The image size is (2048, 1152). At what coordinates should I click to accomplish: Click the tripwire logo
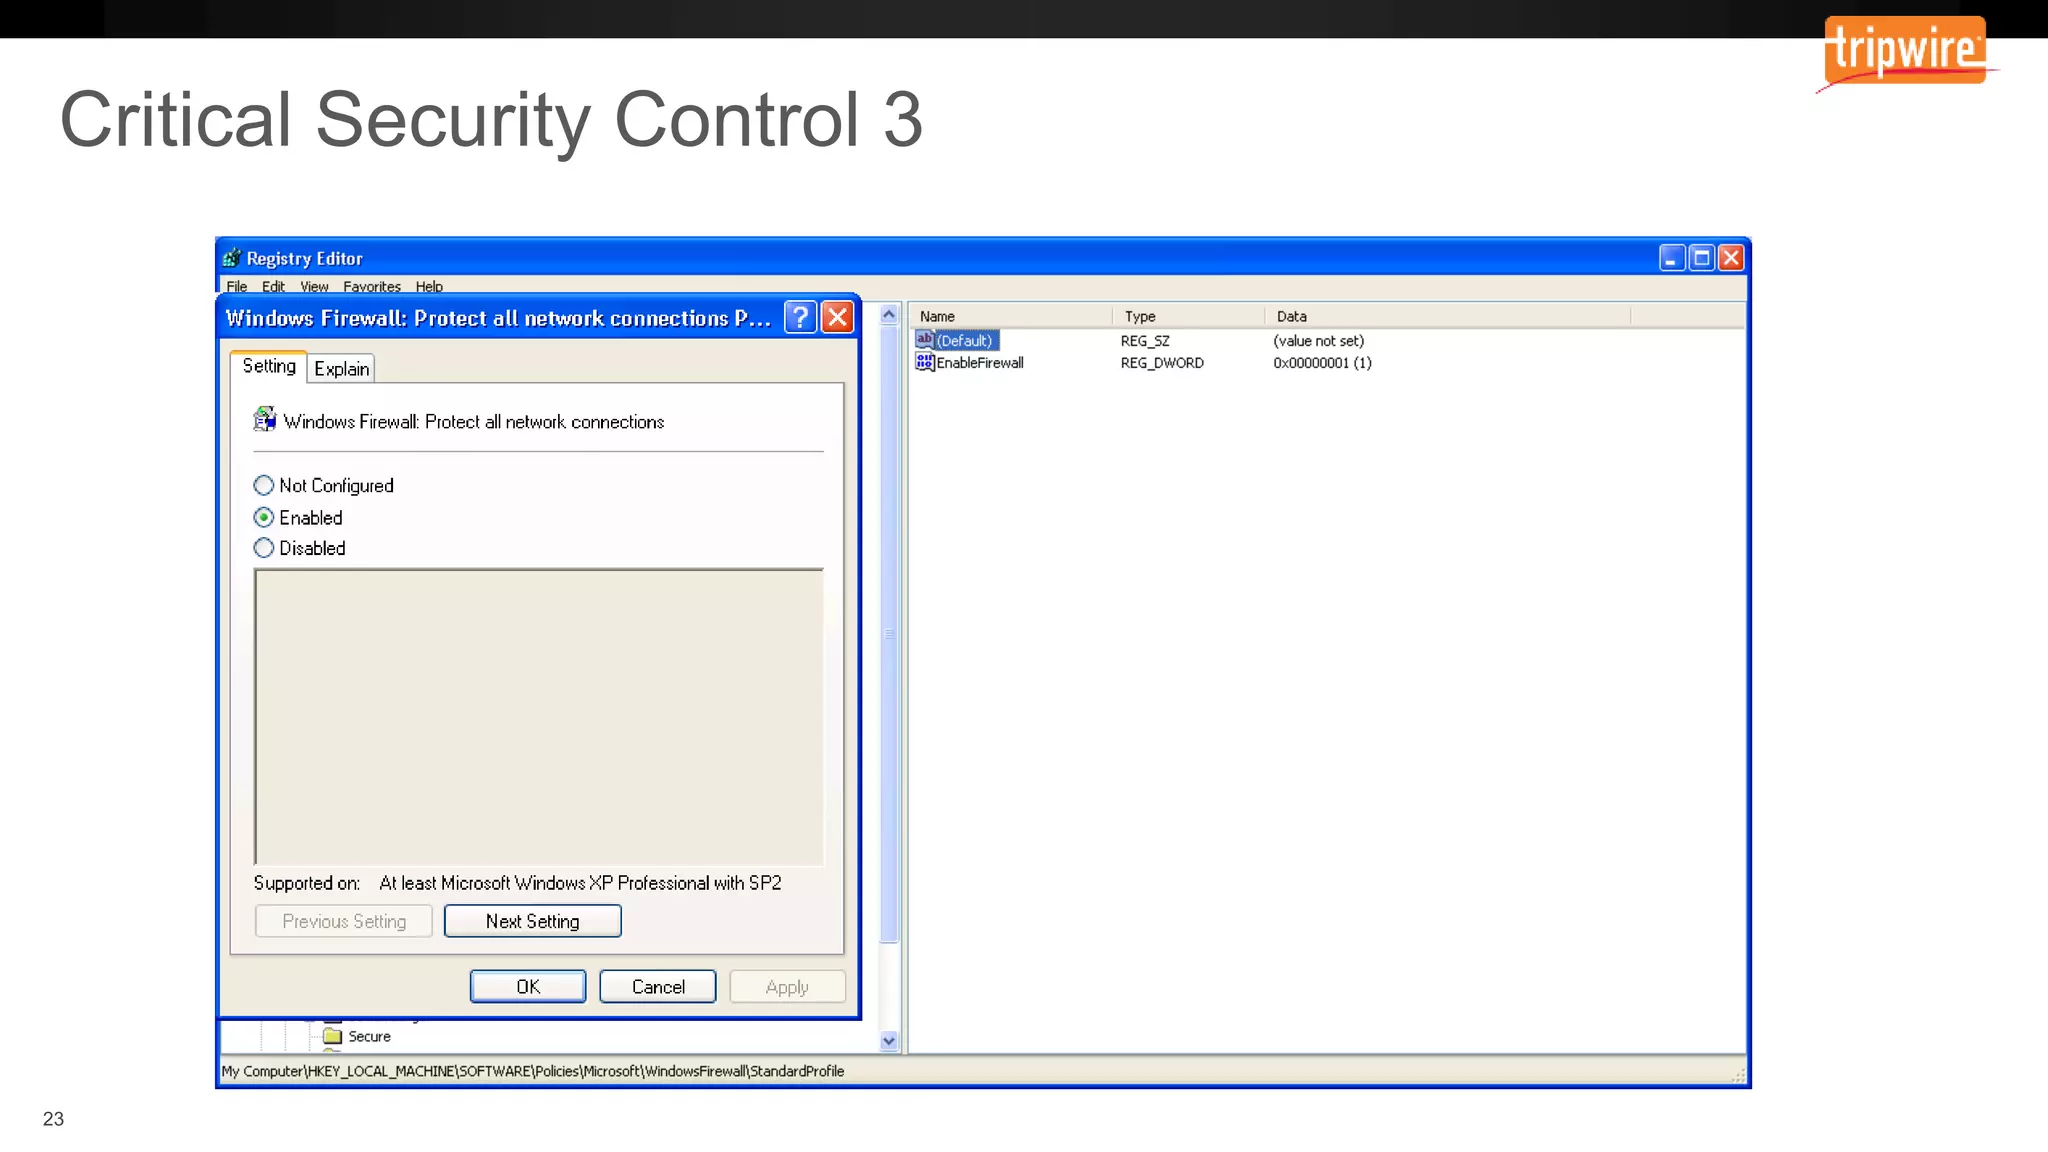(1905, 50)
